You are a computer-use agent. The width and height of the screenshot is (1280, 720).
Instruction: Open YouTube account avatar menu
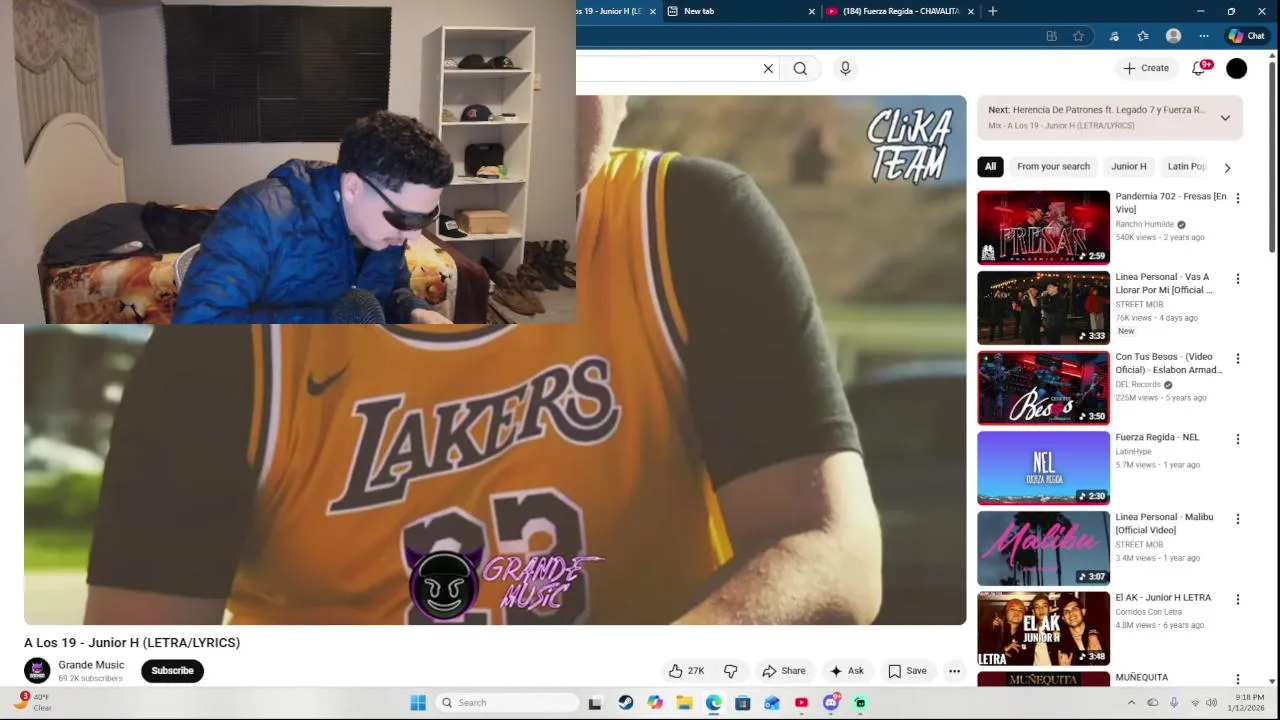click(x=1237, y=68)
